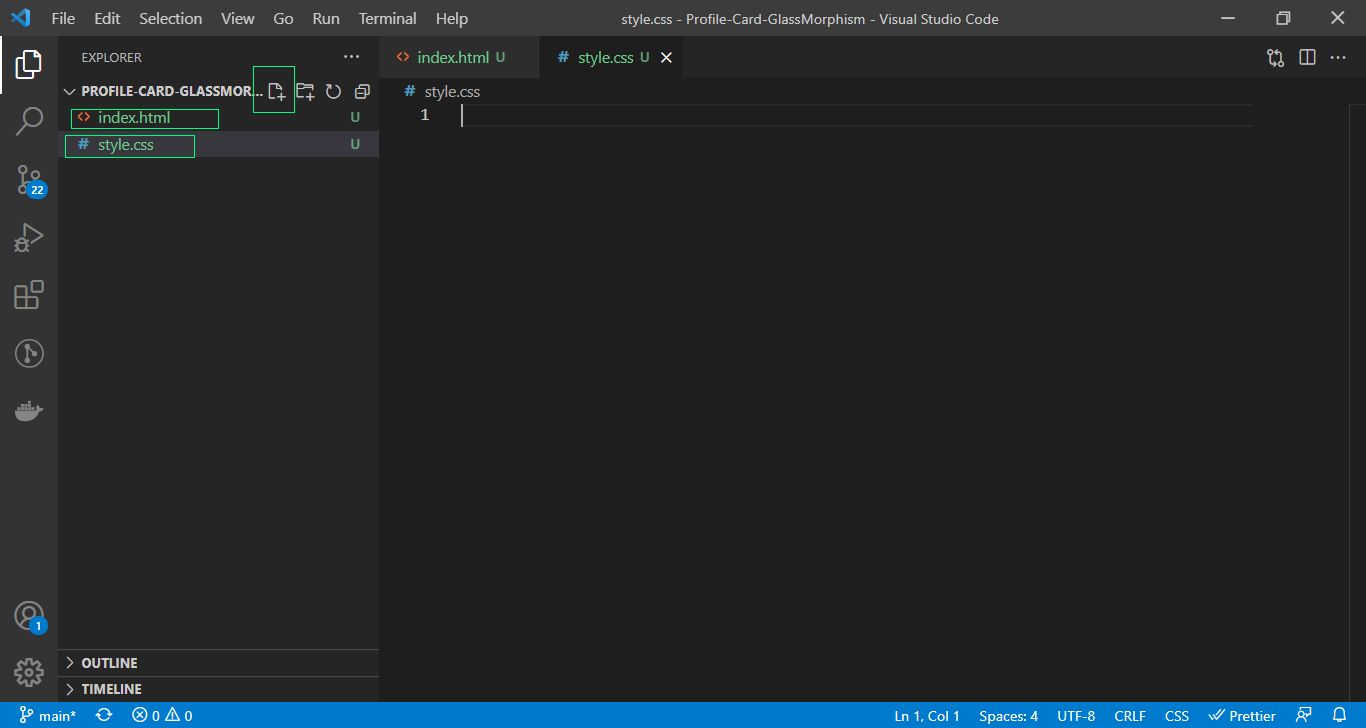Open Explorer views and more actions menu

351,57
